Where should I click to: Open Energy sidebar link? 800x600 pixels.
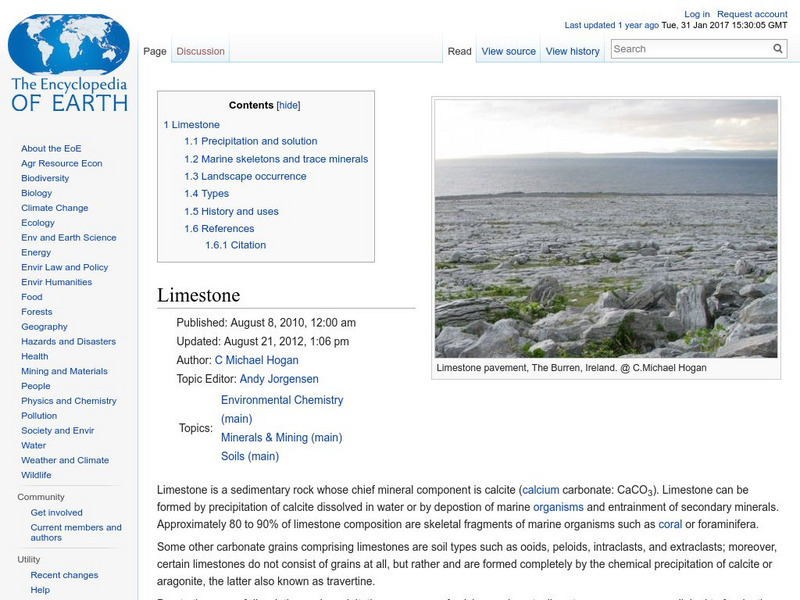[x=36, y=252]
